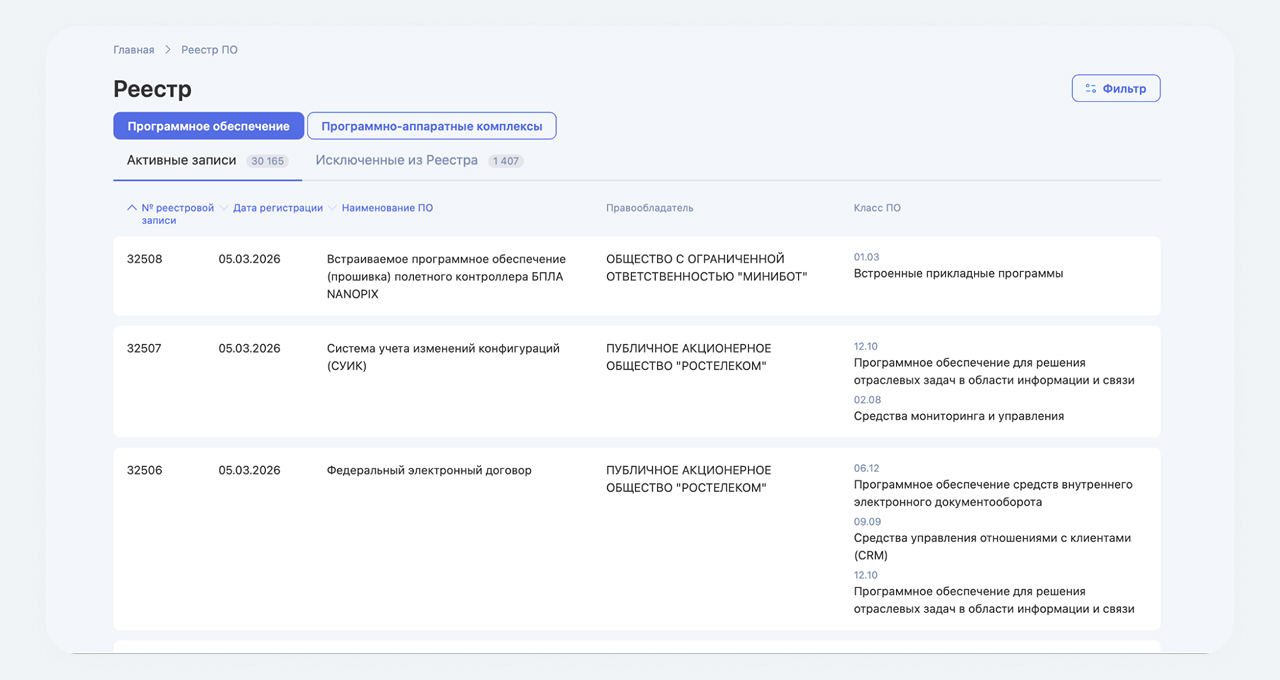Image resolution: width=1280 pixels, height=680 pixels.
Task: Open Федеральный электронный договор entry
Action: click(x=429, y=470)
